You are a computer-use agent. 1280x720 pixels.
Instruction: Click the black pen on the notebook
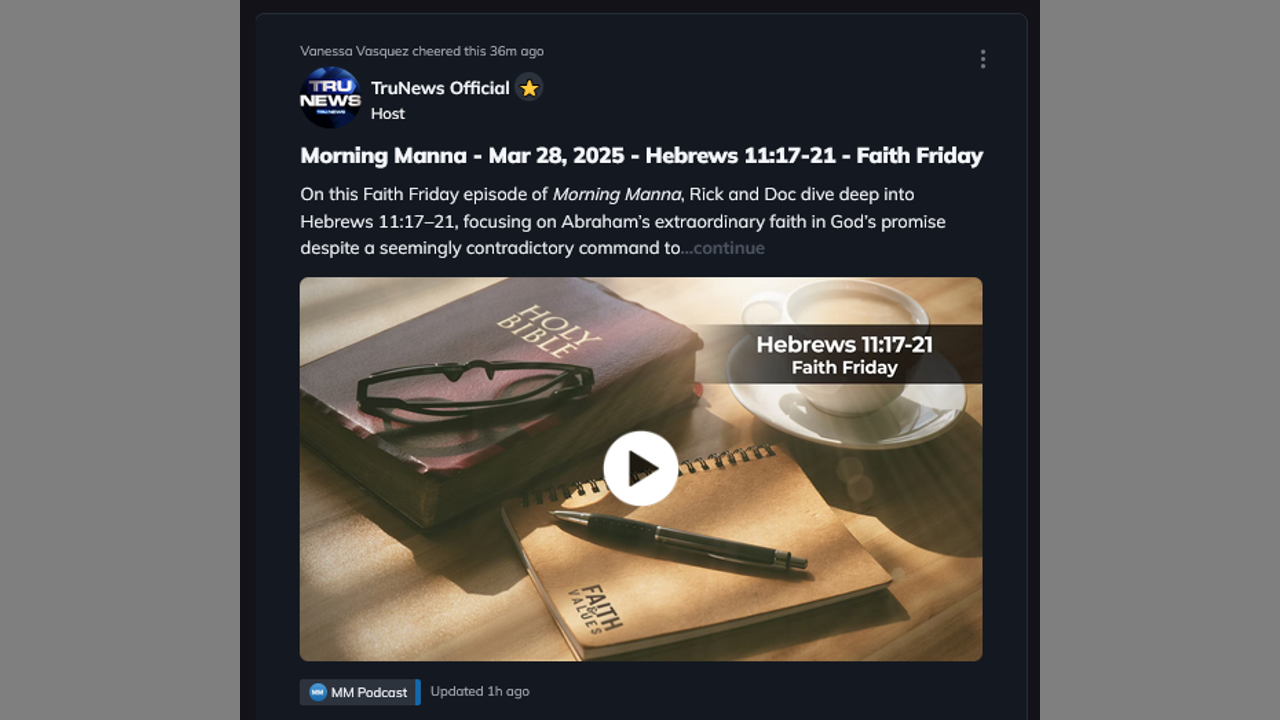point(678,539)
